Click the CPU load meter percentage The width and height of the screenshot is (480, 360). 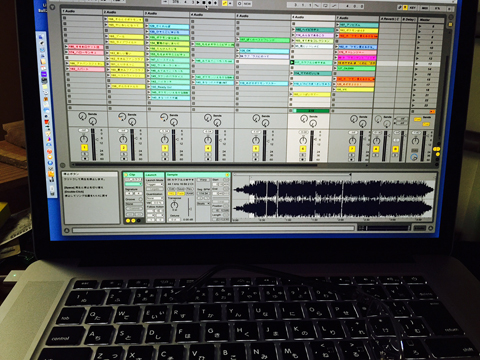click(x=437, y=8)
